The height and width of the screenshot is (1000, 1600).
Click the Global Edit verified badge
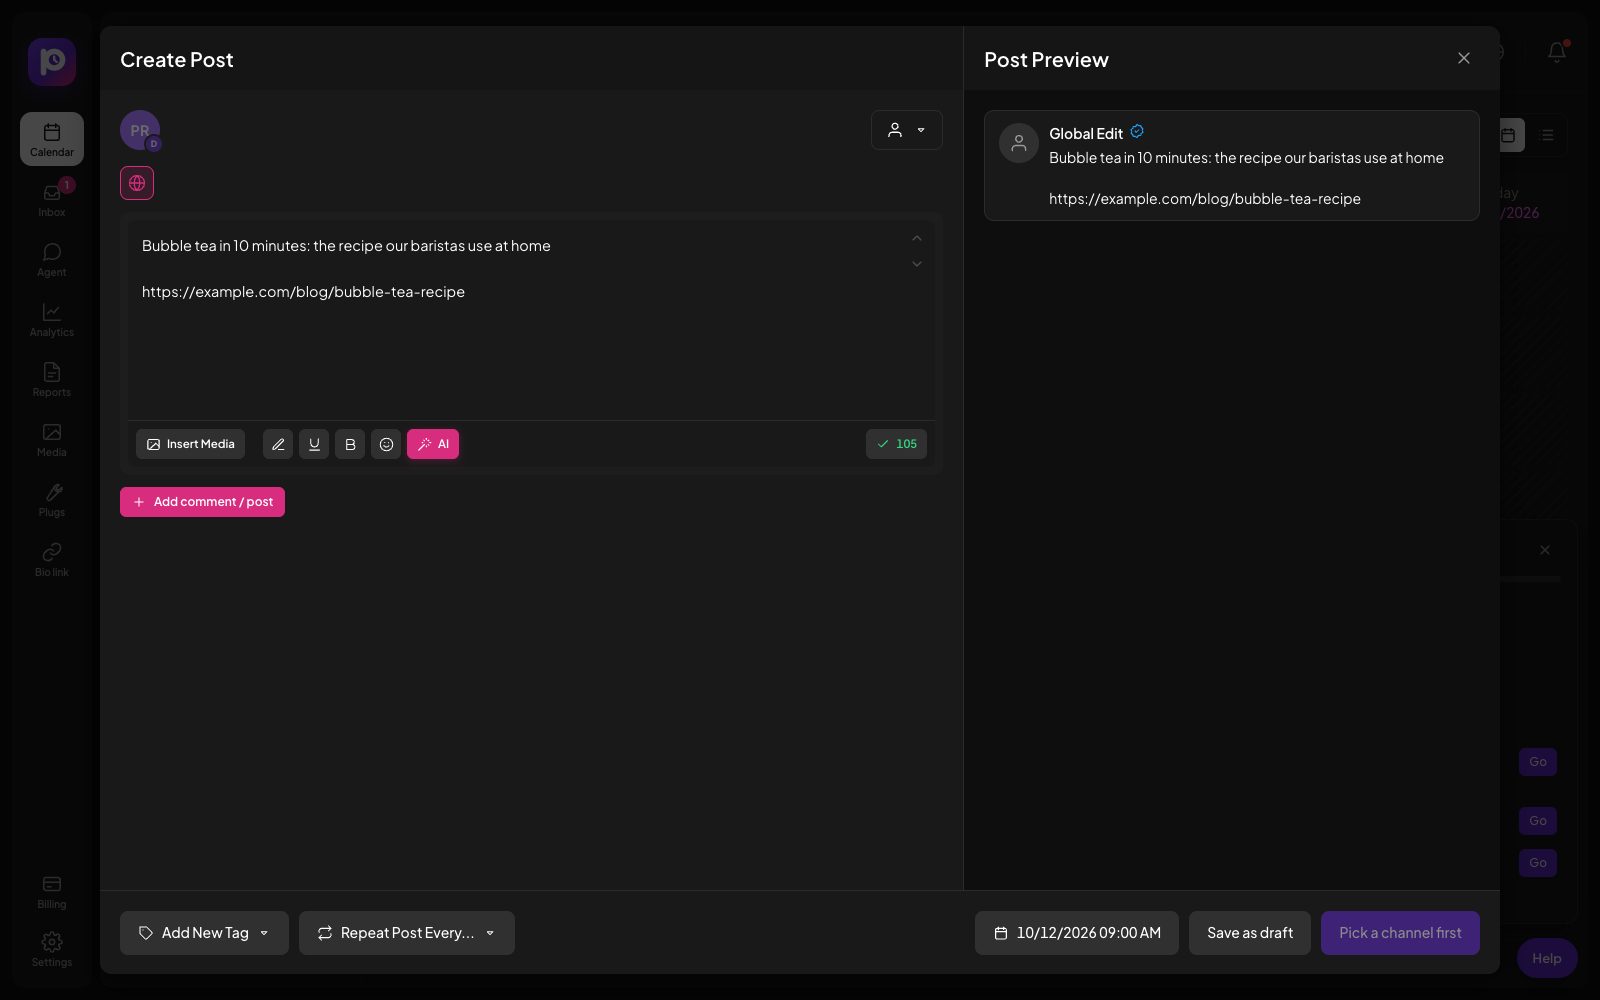pos(1137,132)
